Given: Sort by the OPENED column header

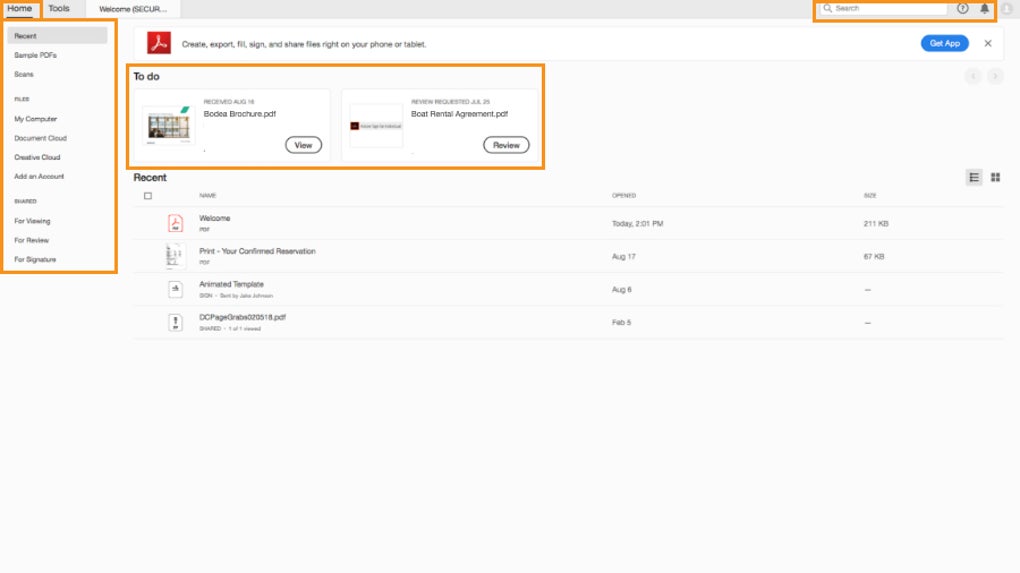Looking at the screenshot, I should pos(624,195).
